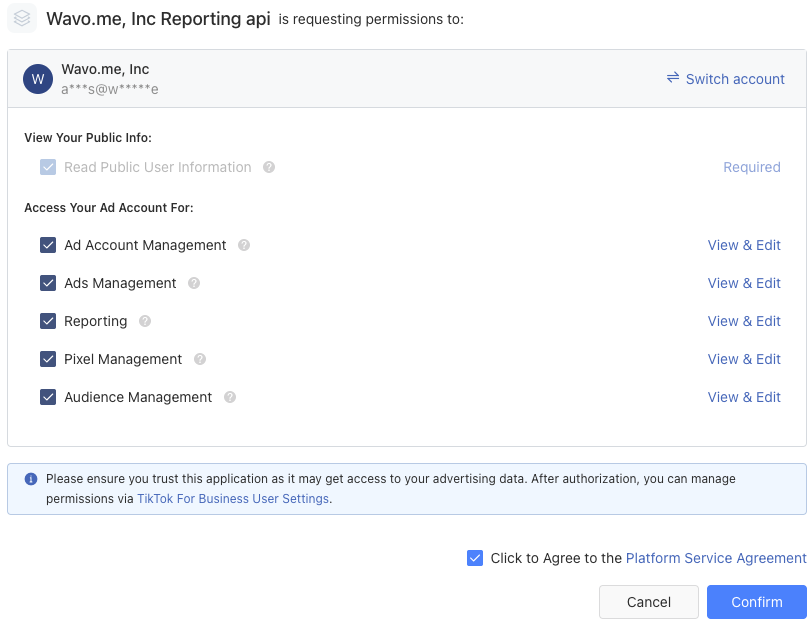Click the switch account arrows icon
The height and width of the screenshot is (623, 811).
[672, 78]
